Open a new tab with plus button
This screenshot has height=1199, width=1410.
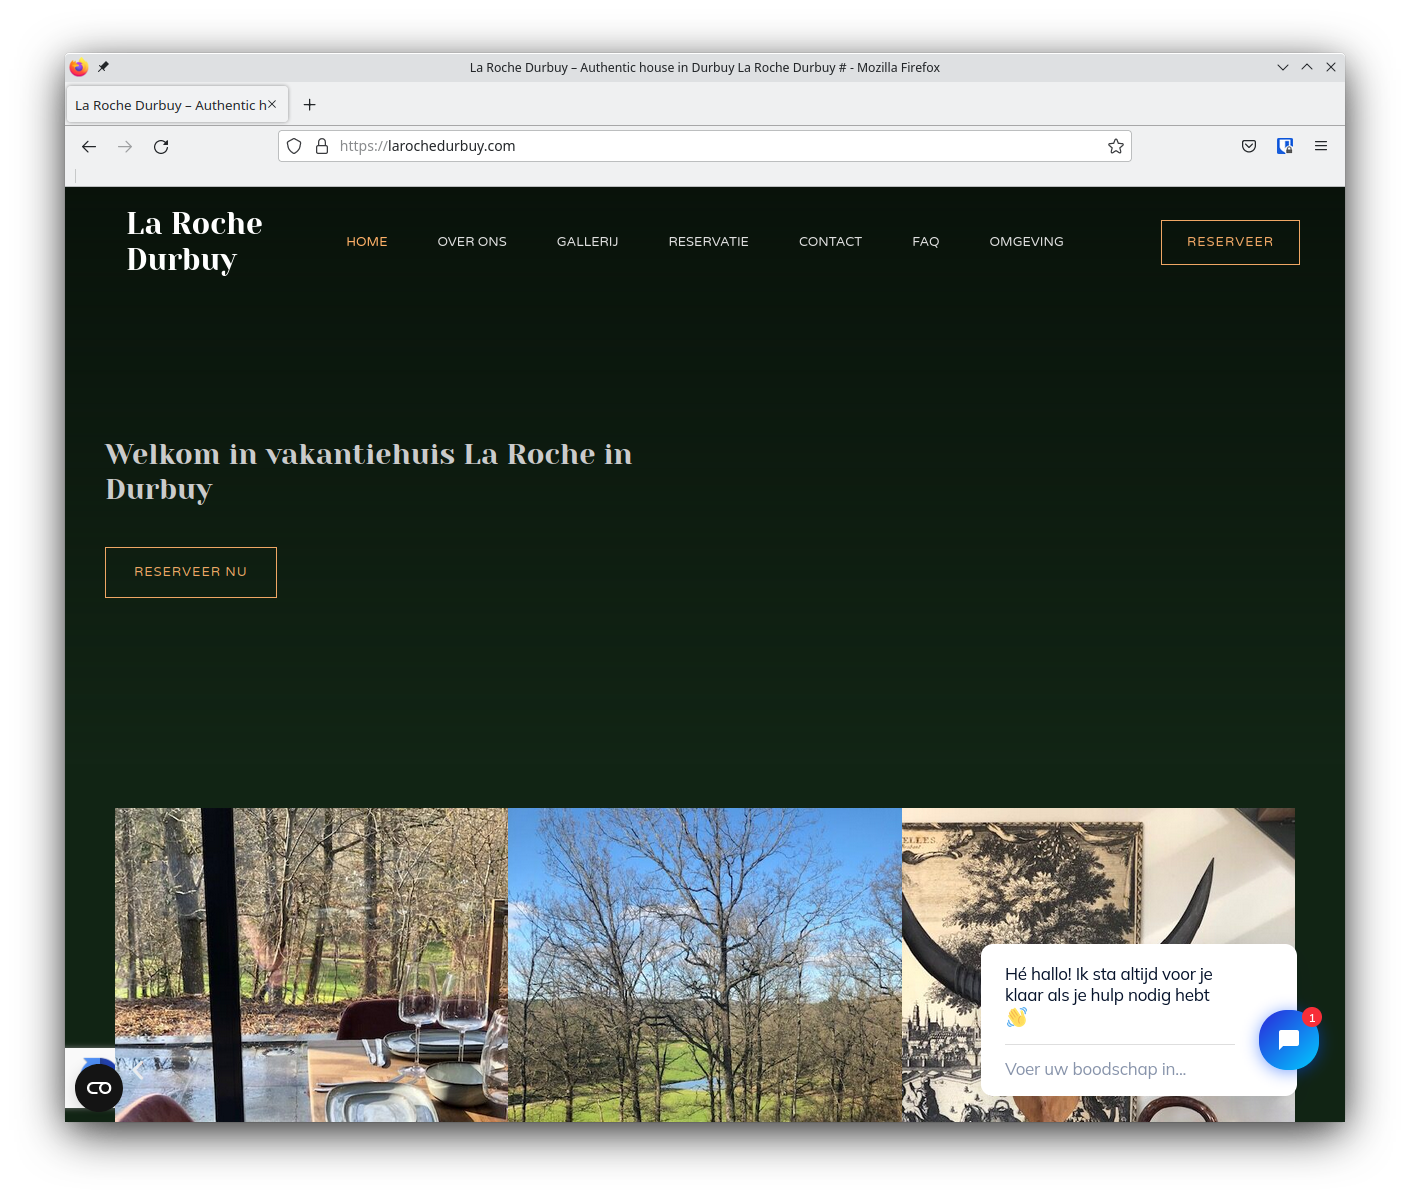(x=310, y=105)
